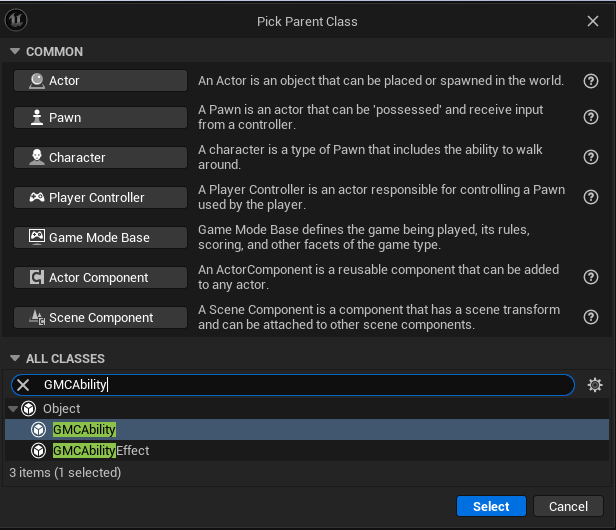616x530 pixels.
Task: Click help icon for Scene Component
Action: click(x=591, y=317)
